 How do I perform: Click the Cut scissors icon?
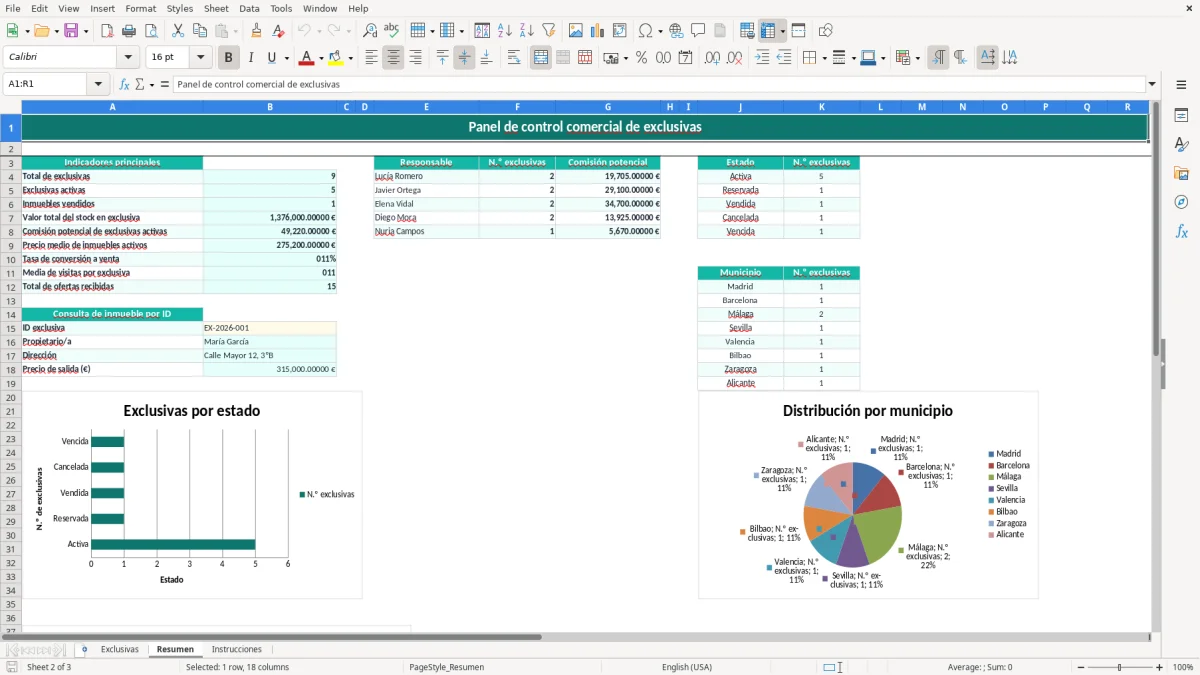click(177, 31)
